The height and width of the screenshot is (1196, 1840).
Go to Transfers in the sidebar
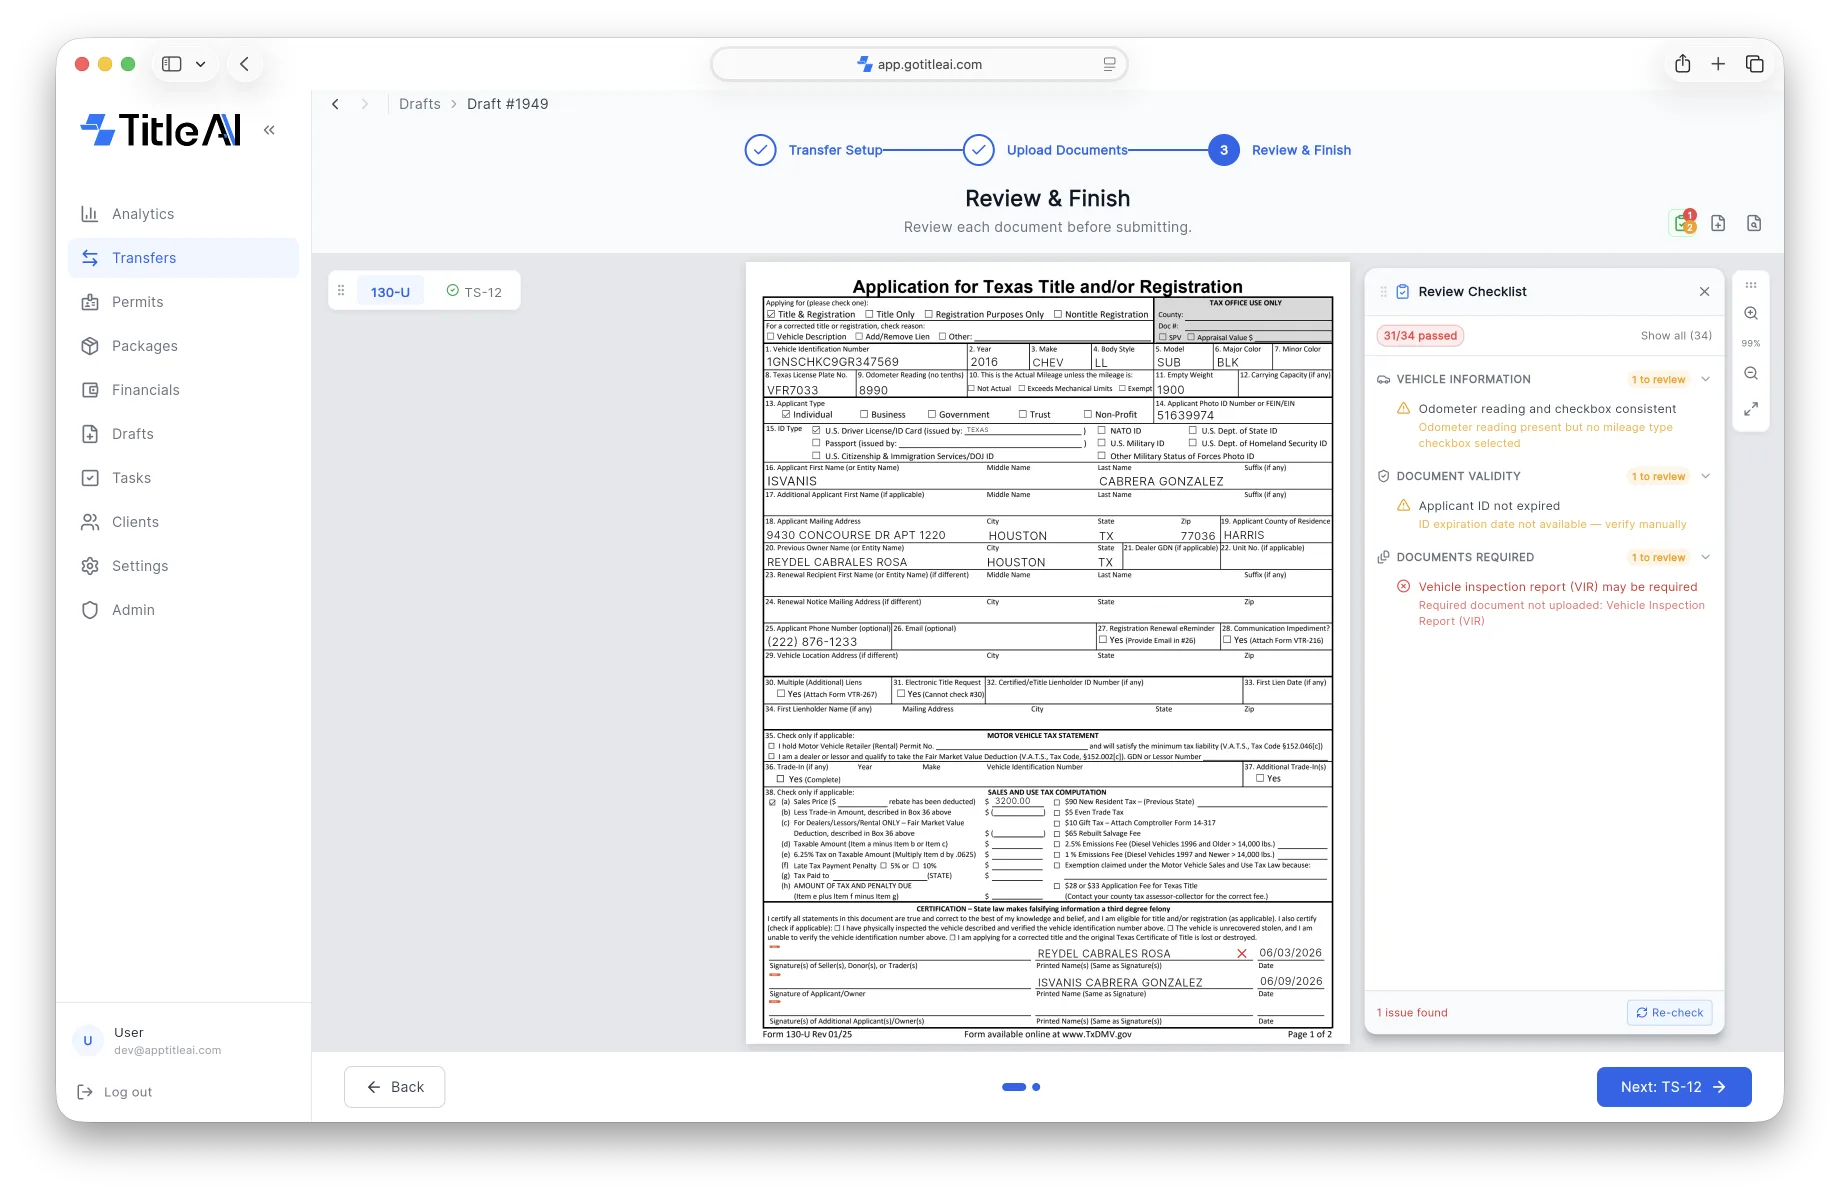(183, 258)
